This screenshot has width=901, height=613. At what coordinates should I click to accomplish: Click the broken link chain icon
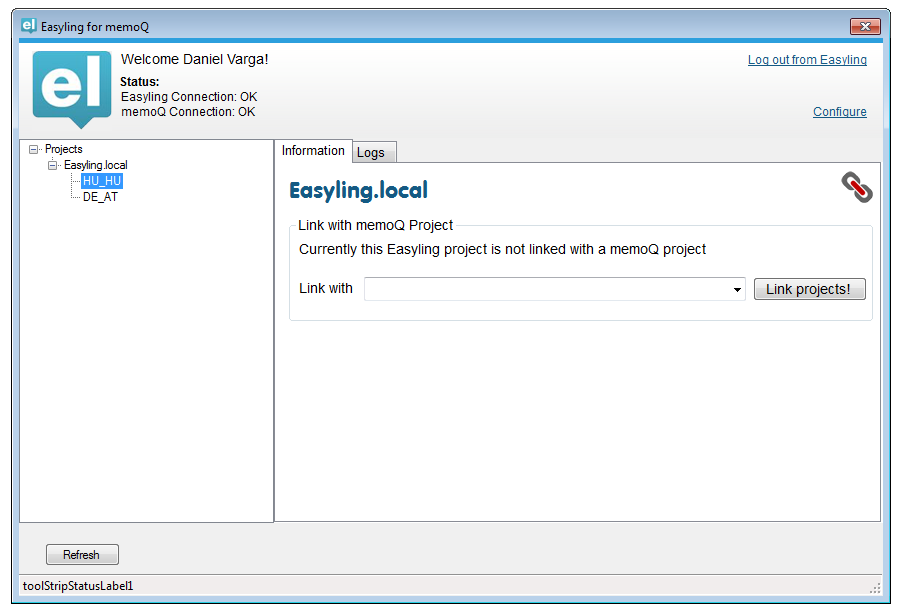(857, 187)
